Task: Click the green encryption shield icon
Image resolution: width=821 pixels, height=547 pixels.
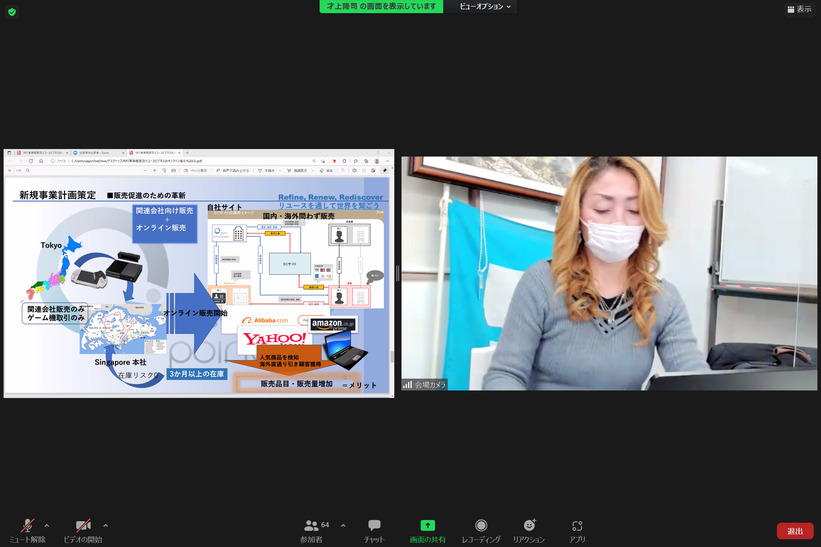Action: click(12, 12)
